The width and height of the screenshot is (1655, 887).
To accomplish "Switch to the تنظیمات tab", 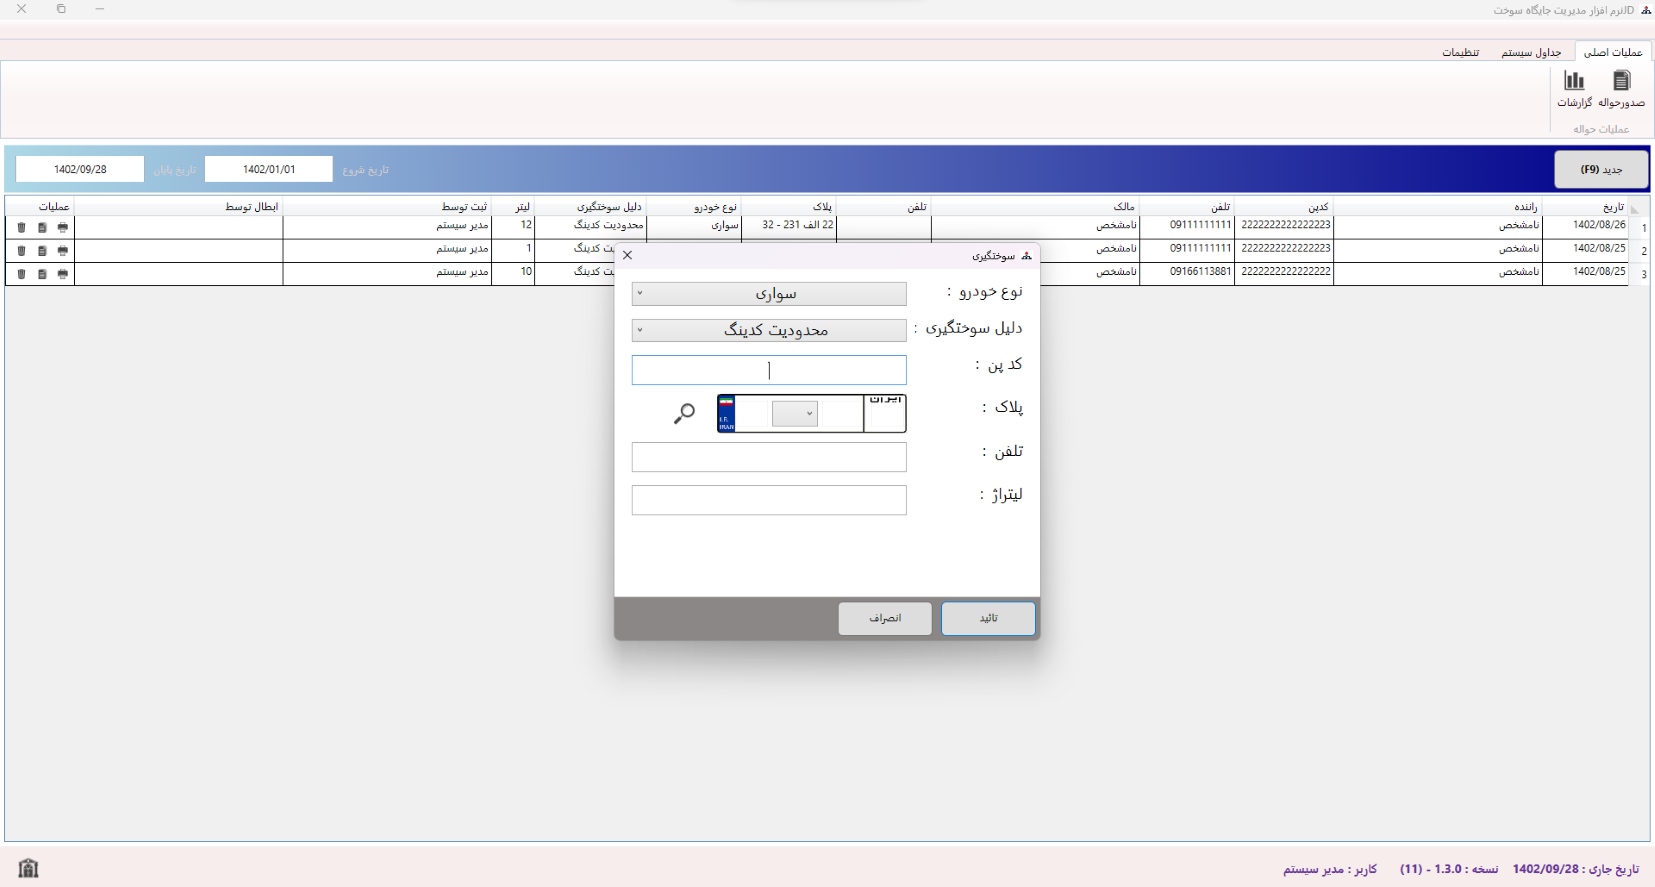I will tap(1460, 52).
